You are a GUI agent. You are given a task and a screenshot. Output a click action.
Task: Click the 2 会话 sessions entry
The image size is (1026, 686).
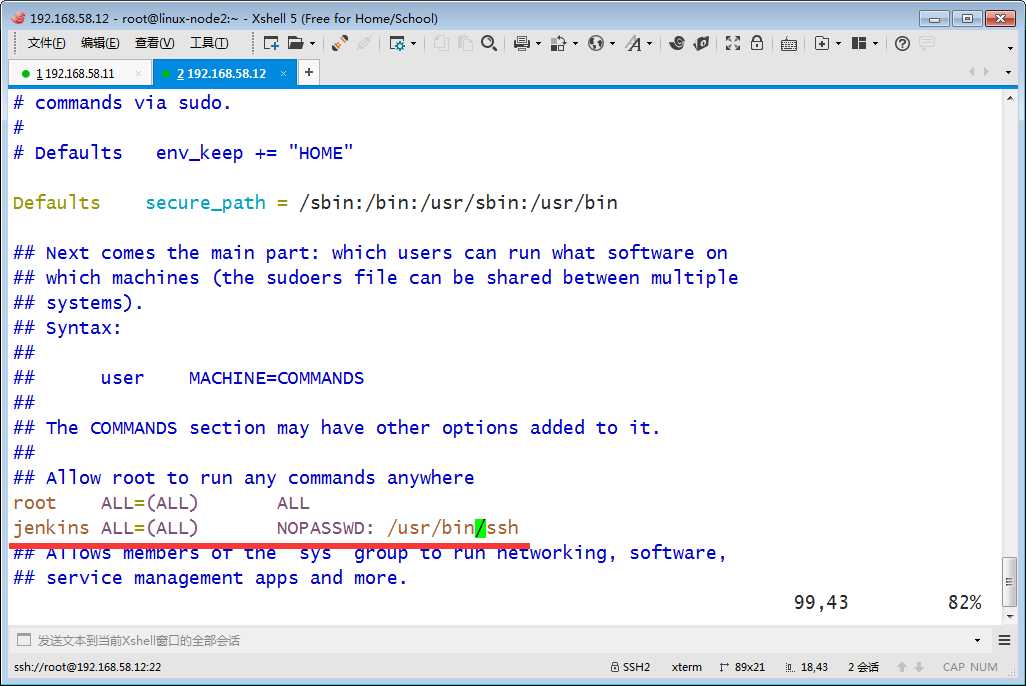click(x=864, y=667)
